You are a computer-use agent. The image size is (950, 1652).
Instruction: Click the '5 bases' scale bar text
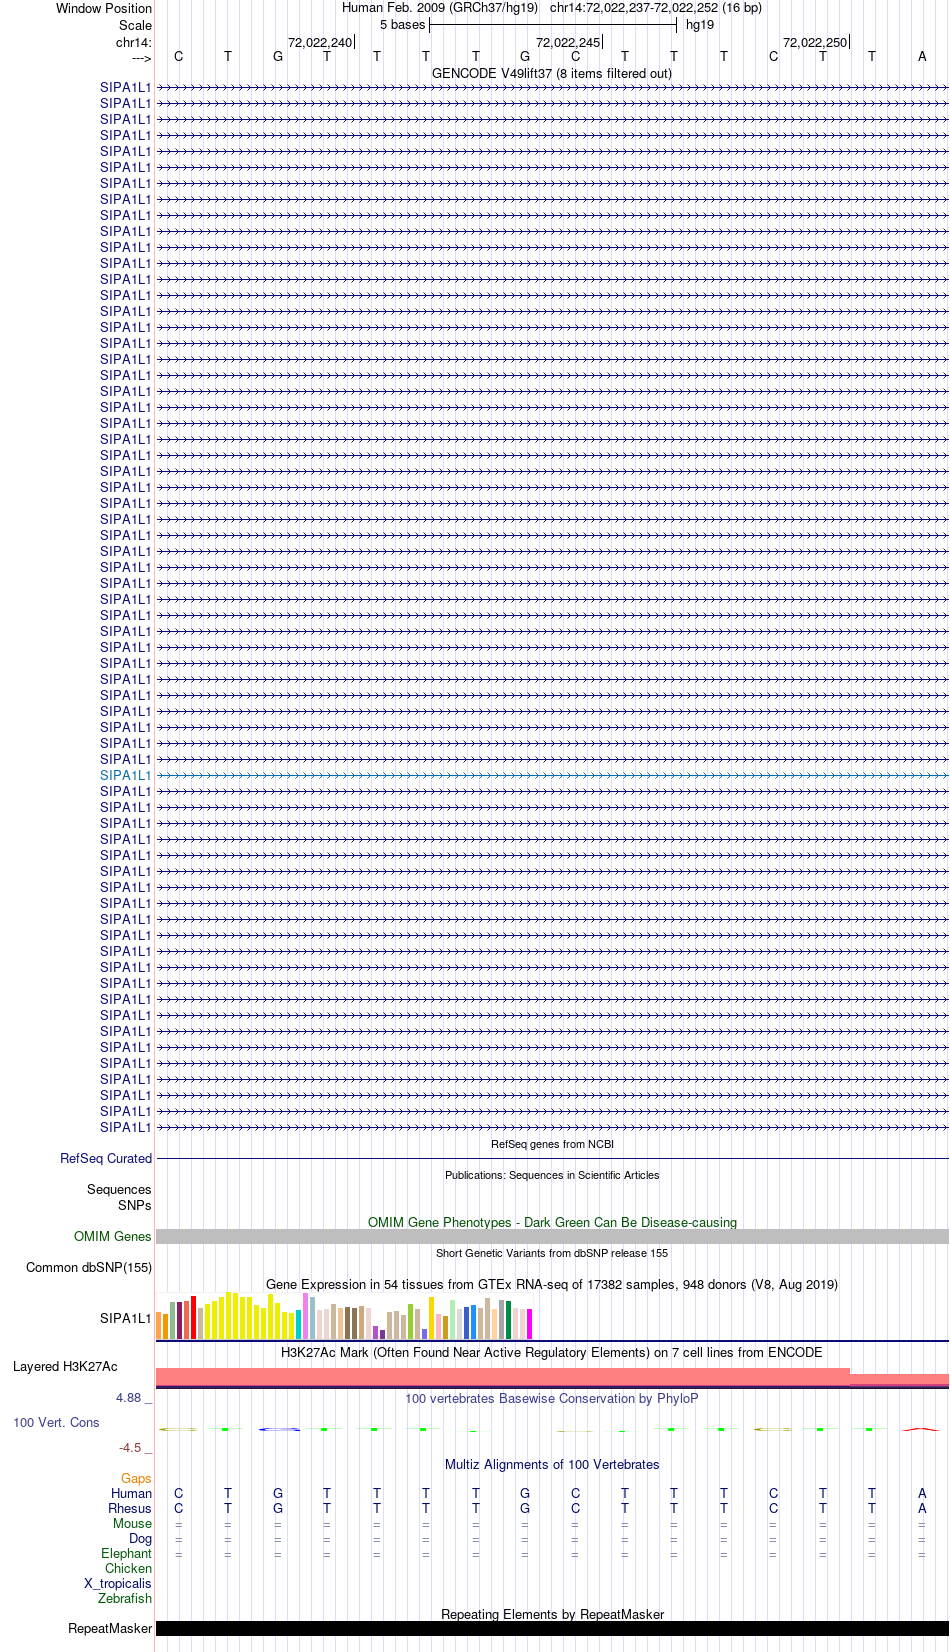tap(402, 25)
